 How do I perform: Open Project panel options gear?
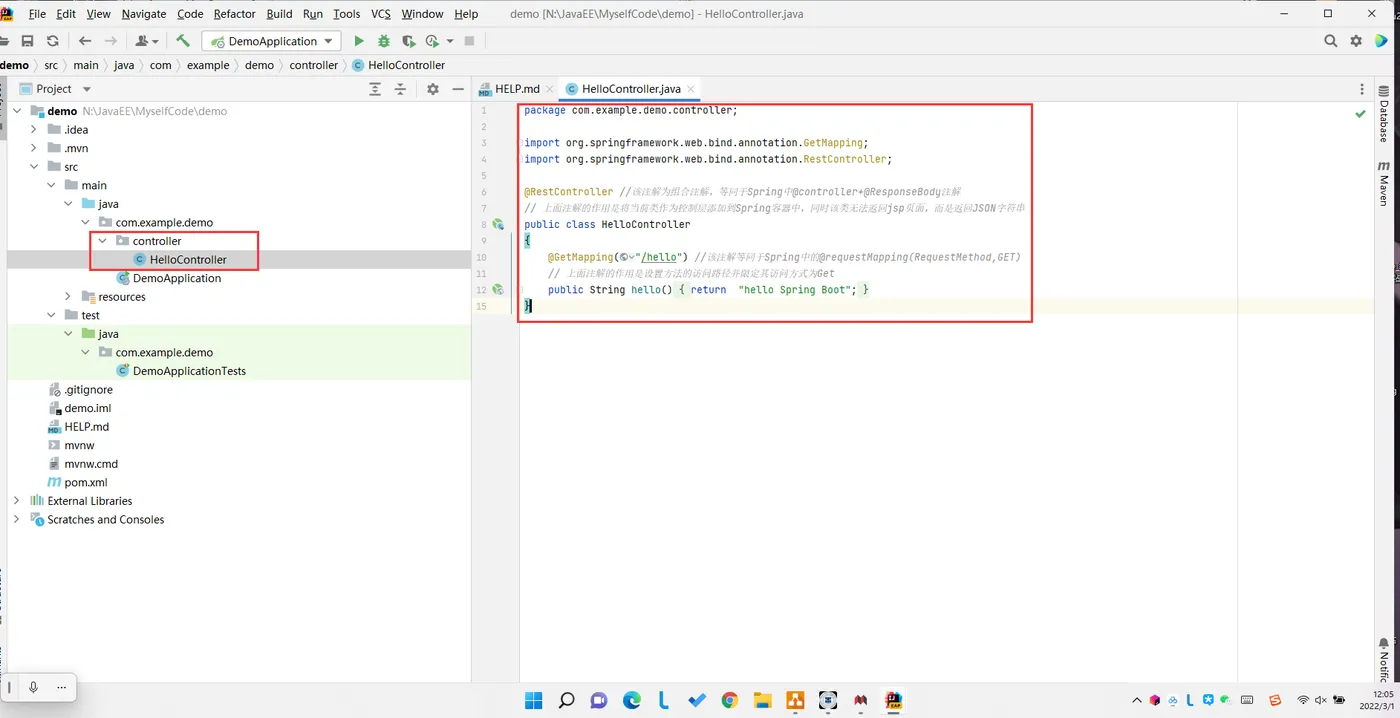[x=433, y=89]
